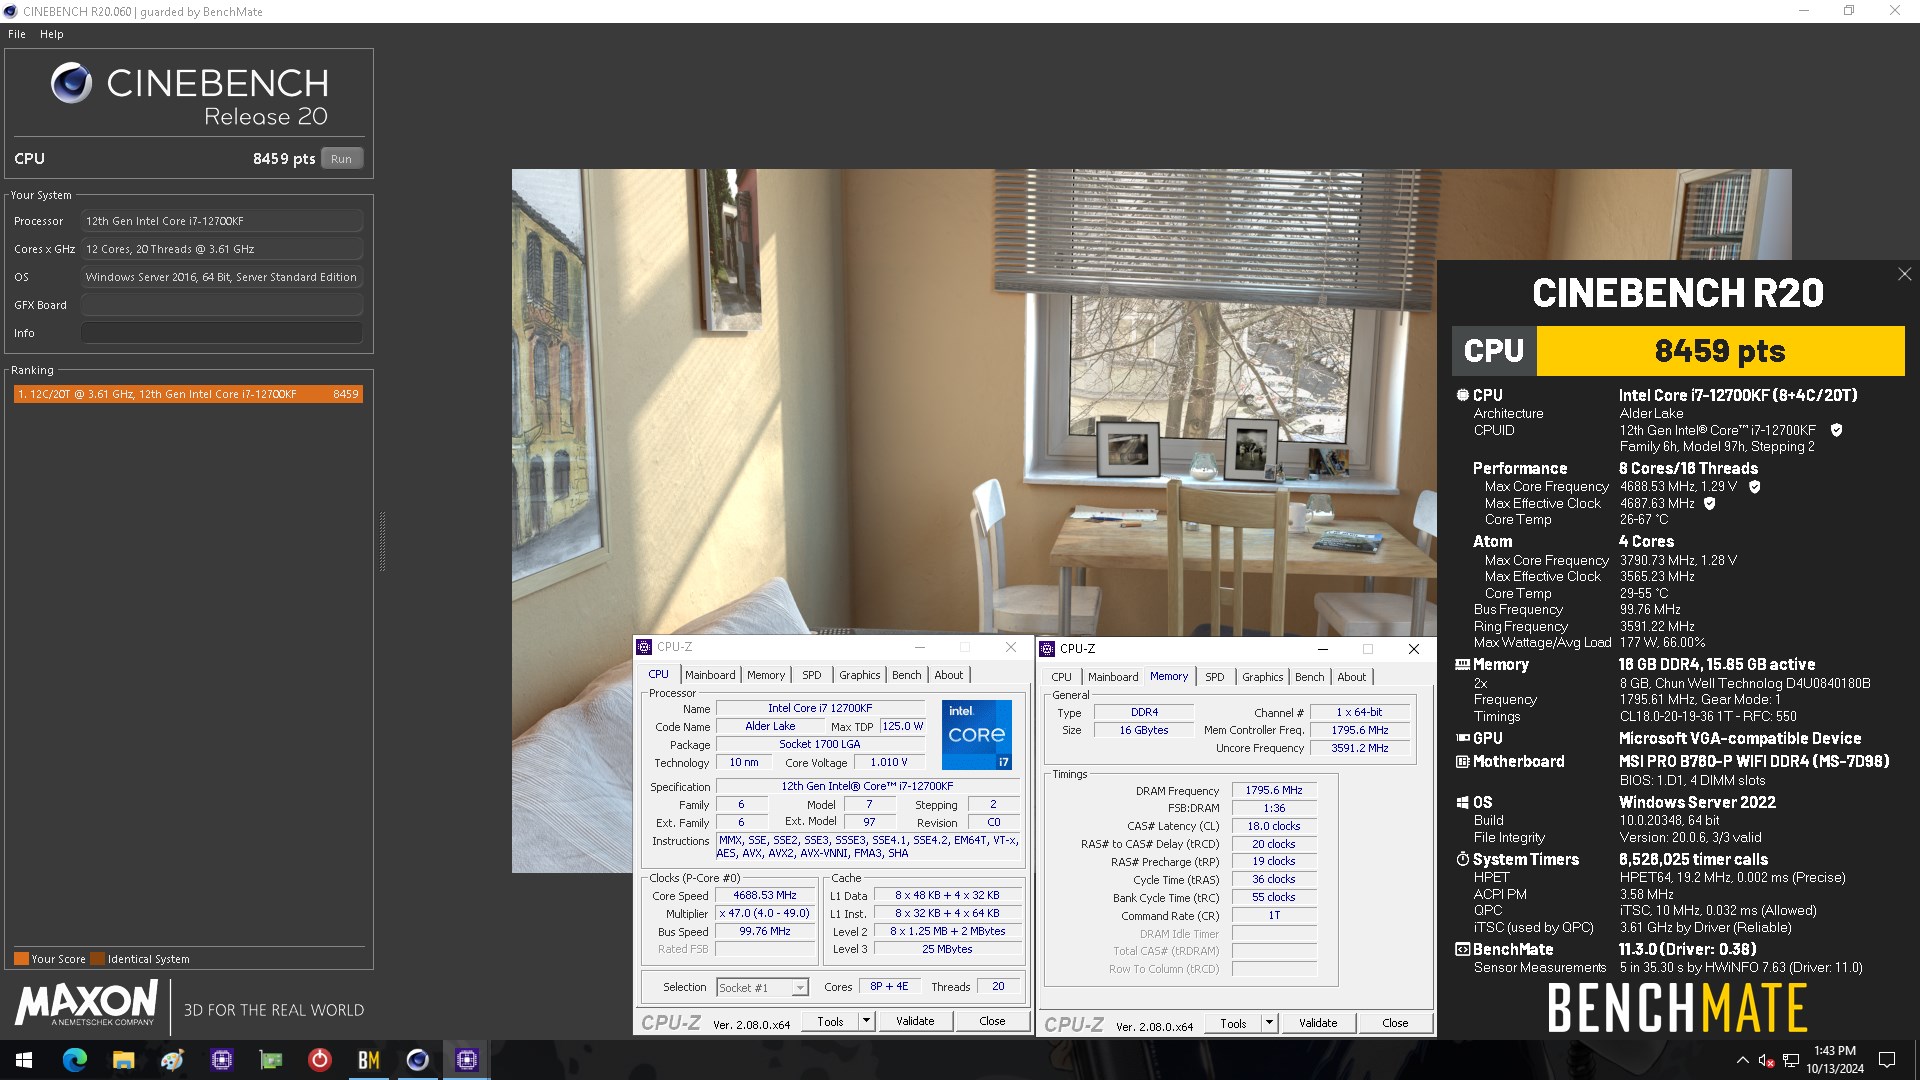
Task: Click the shield beside Max Core Frequency 4688.53 MHz
Action: click(x=1754, y=486)
